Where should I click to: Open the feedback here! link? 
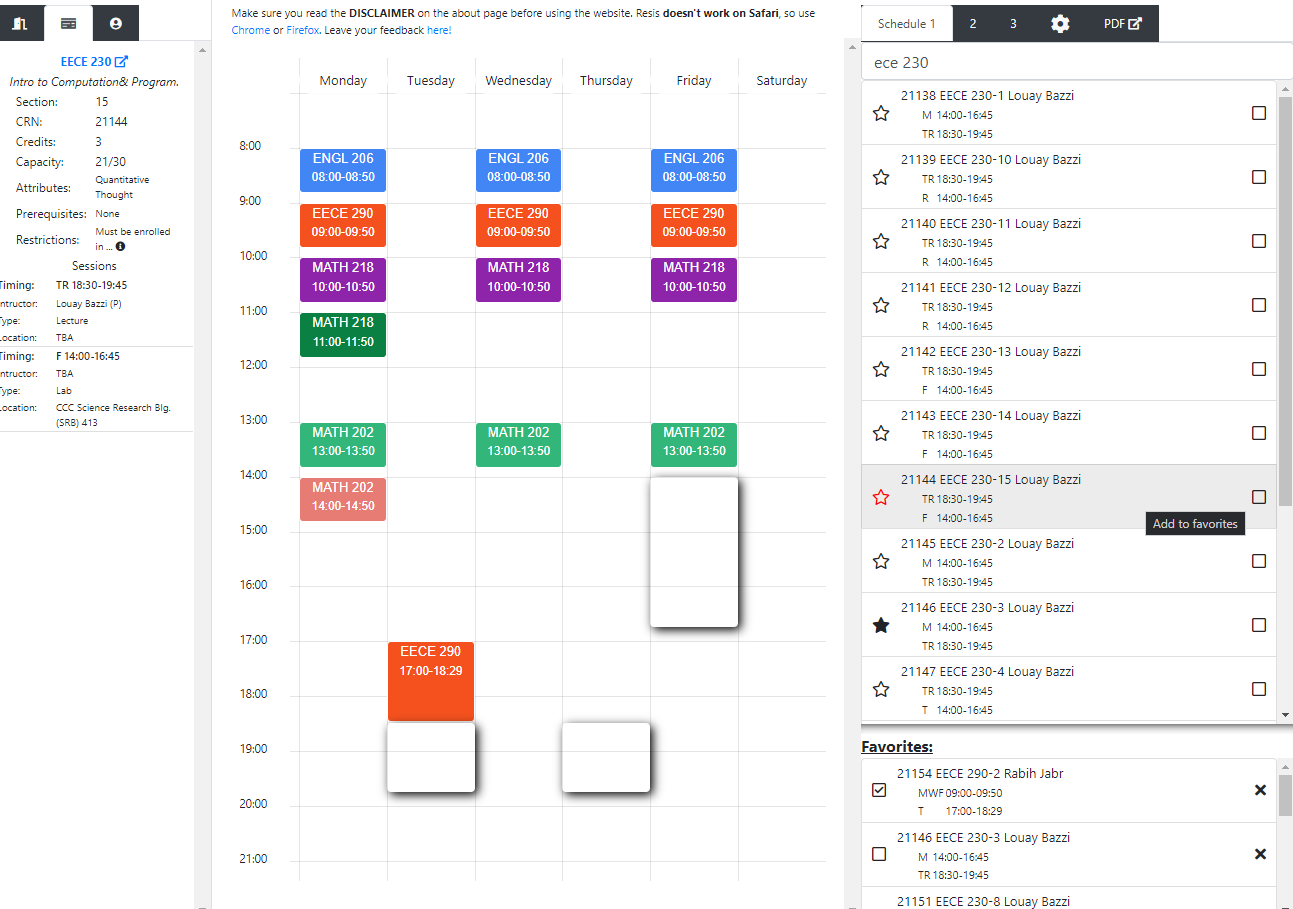click(439, 30)
